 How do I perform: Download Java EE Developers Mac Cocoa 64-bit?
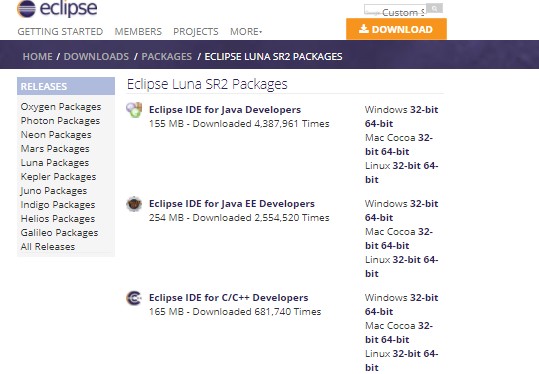pyautogui.click(x=395, y=246)
